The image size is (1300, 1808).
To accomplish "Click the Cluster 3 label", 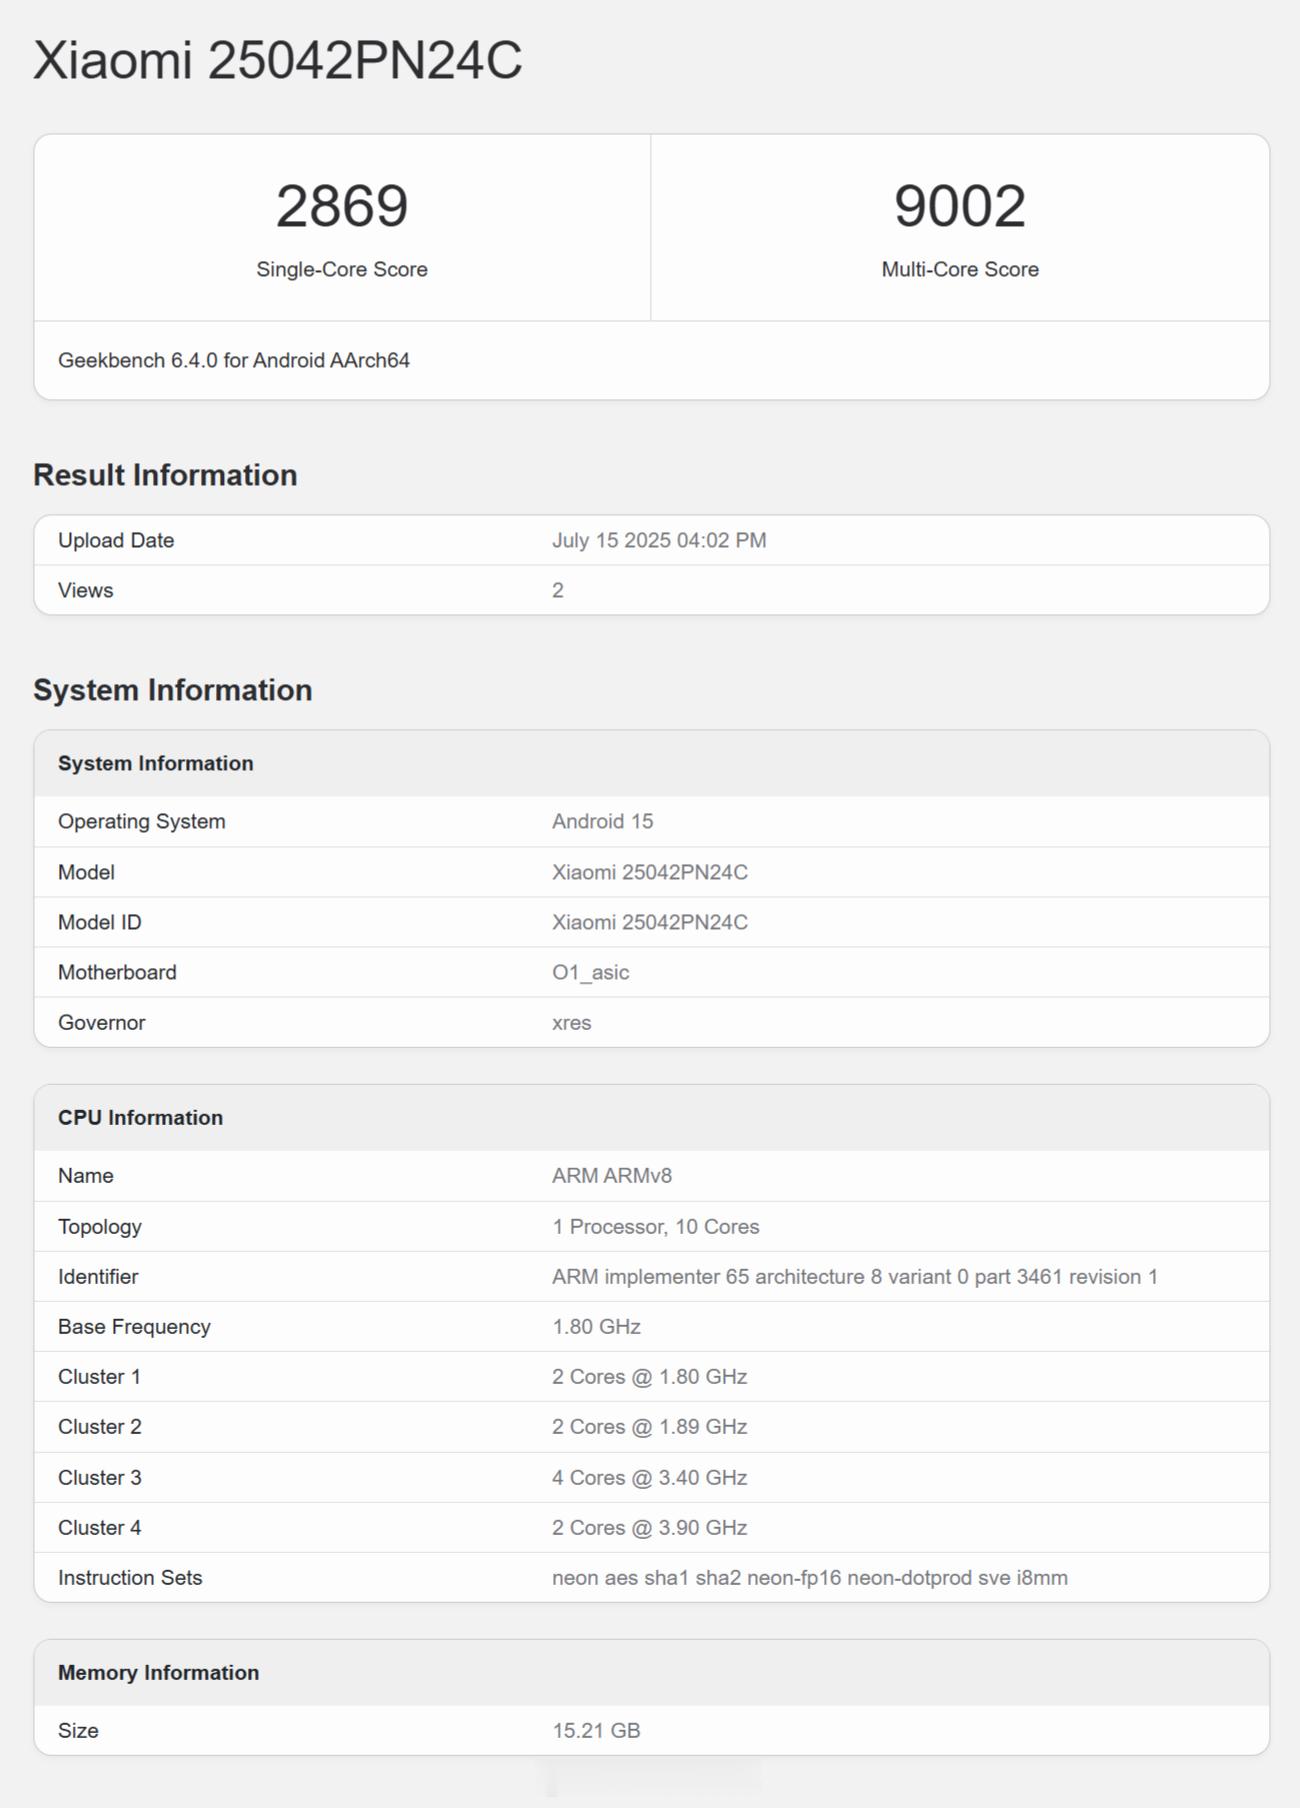I will click(x=100, y=1477).
